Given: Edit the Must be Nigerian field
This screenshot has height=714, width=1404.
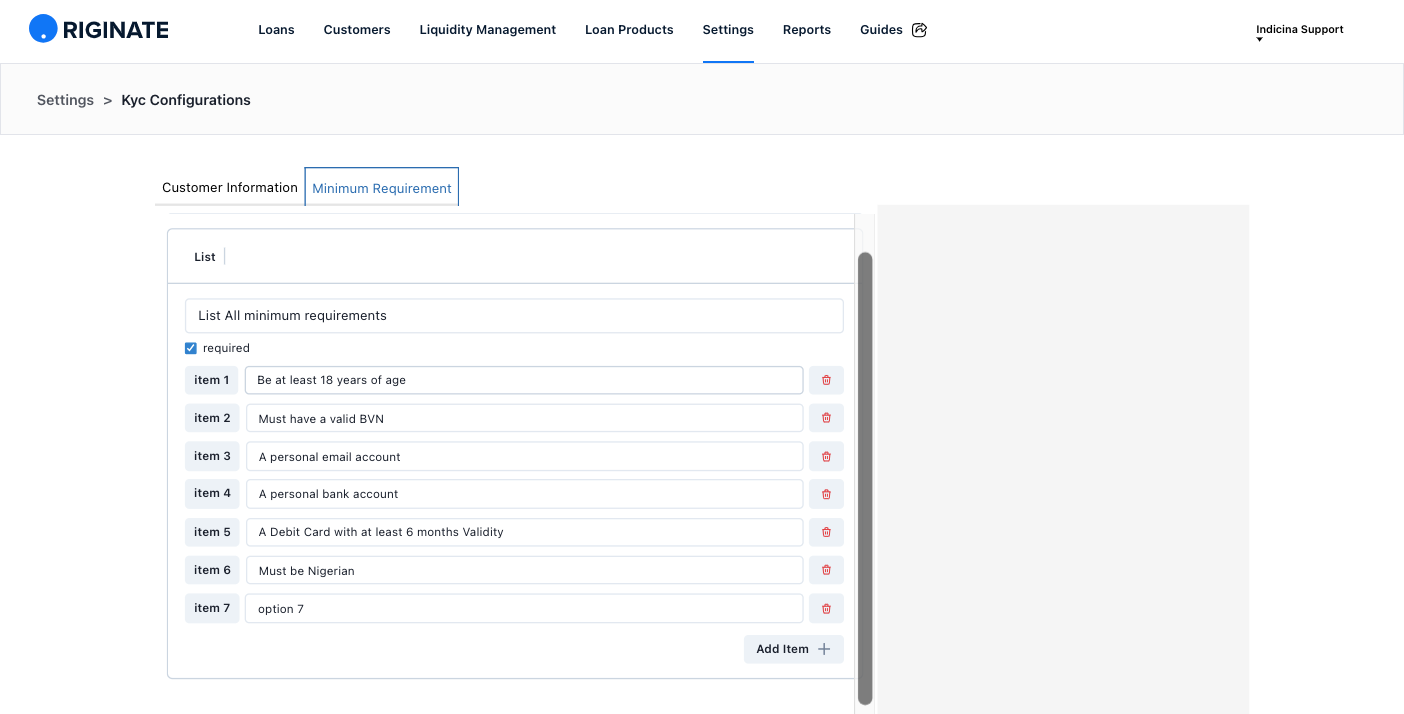Looking at the screenshot, I should pos(524,570).
